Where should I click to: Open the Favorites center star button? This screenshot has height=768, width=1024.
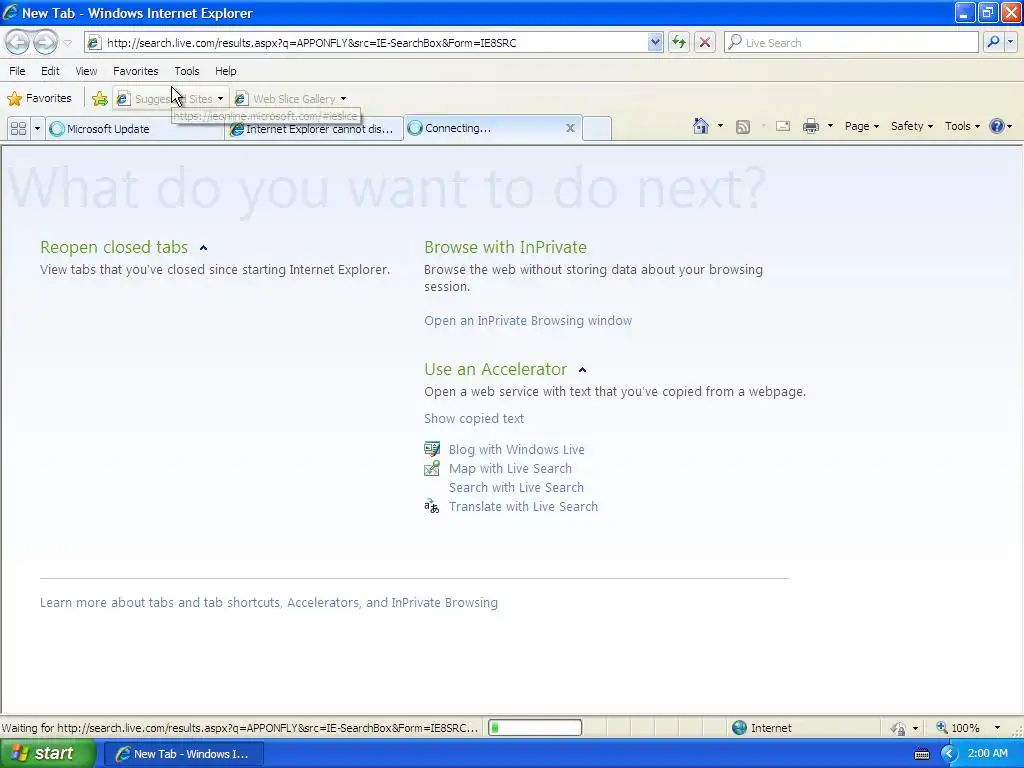[x=39, y=99]
